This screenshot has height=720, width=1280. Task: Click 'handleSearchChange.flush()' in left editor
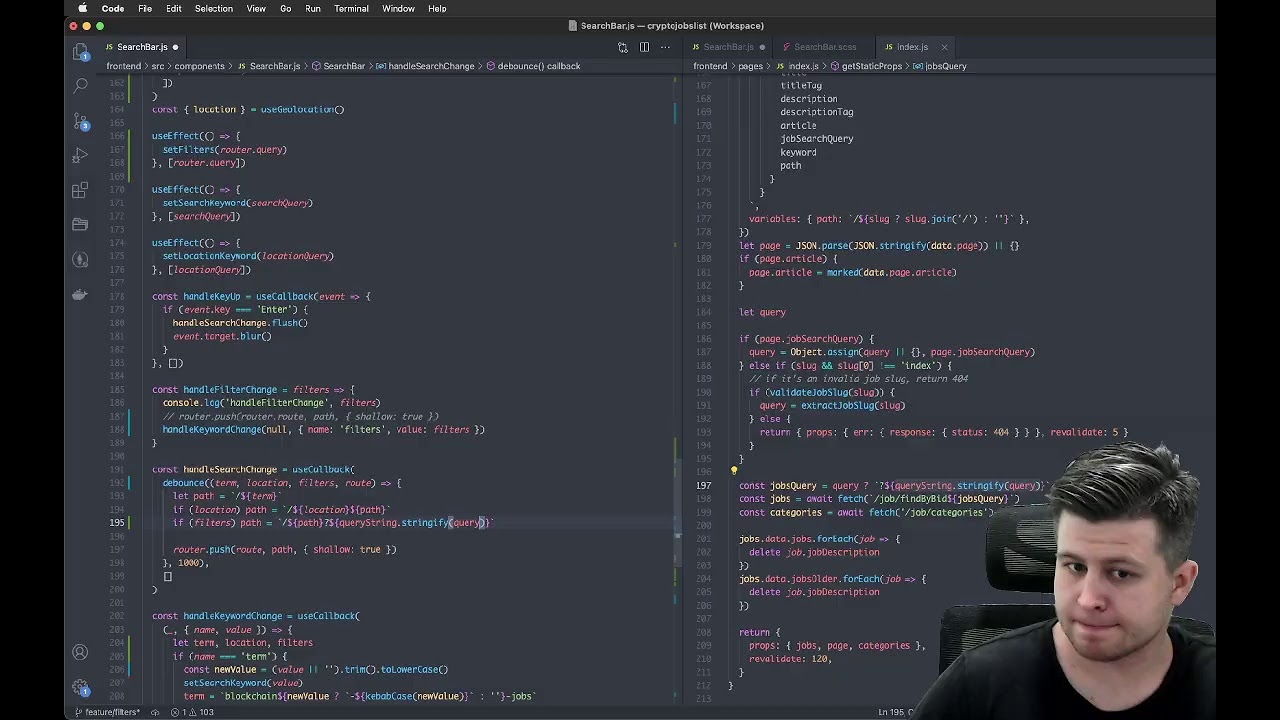point(240,323)
